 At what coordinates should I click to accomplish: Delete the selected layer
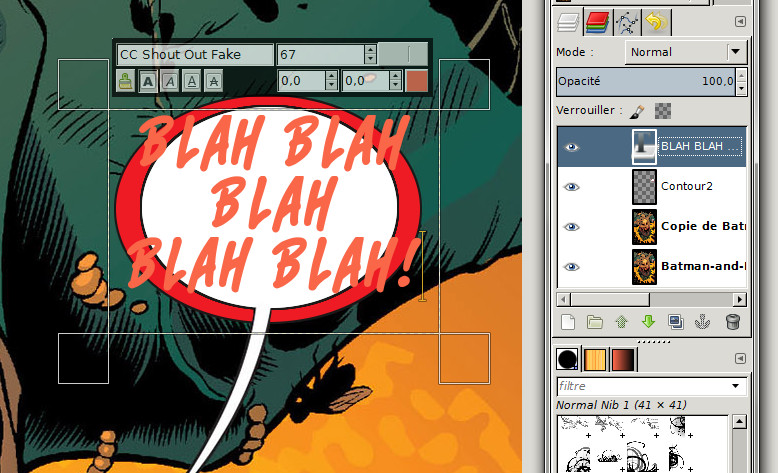(x=732, y=322)
